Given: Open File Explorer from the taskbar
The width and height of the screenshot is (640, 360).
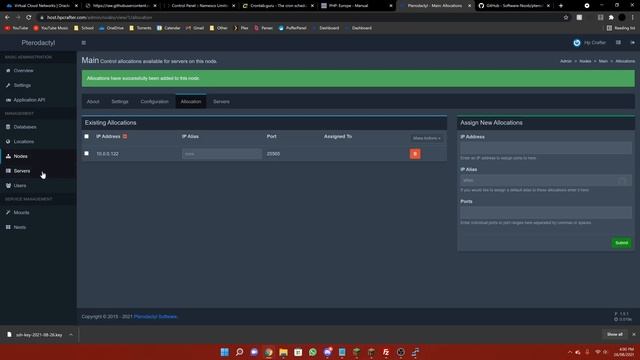Looking at the screenshot, I should pos(283,352).
